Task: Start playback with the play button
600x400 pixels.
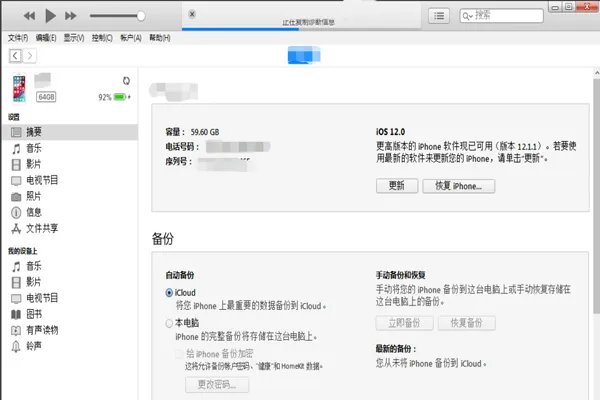Action: tap(50, 16)
